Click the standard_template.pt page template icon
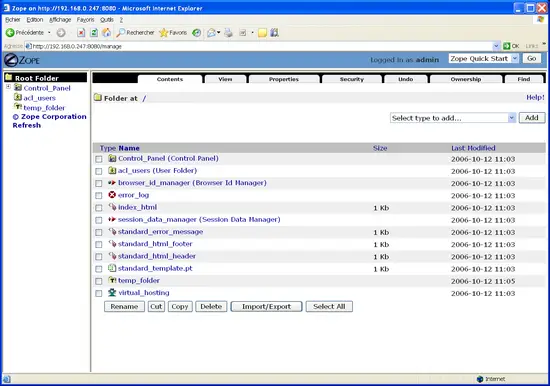The image size is (550, 386). tap(112, 268)
